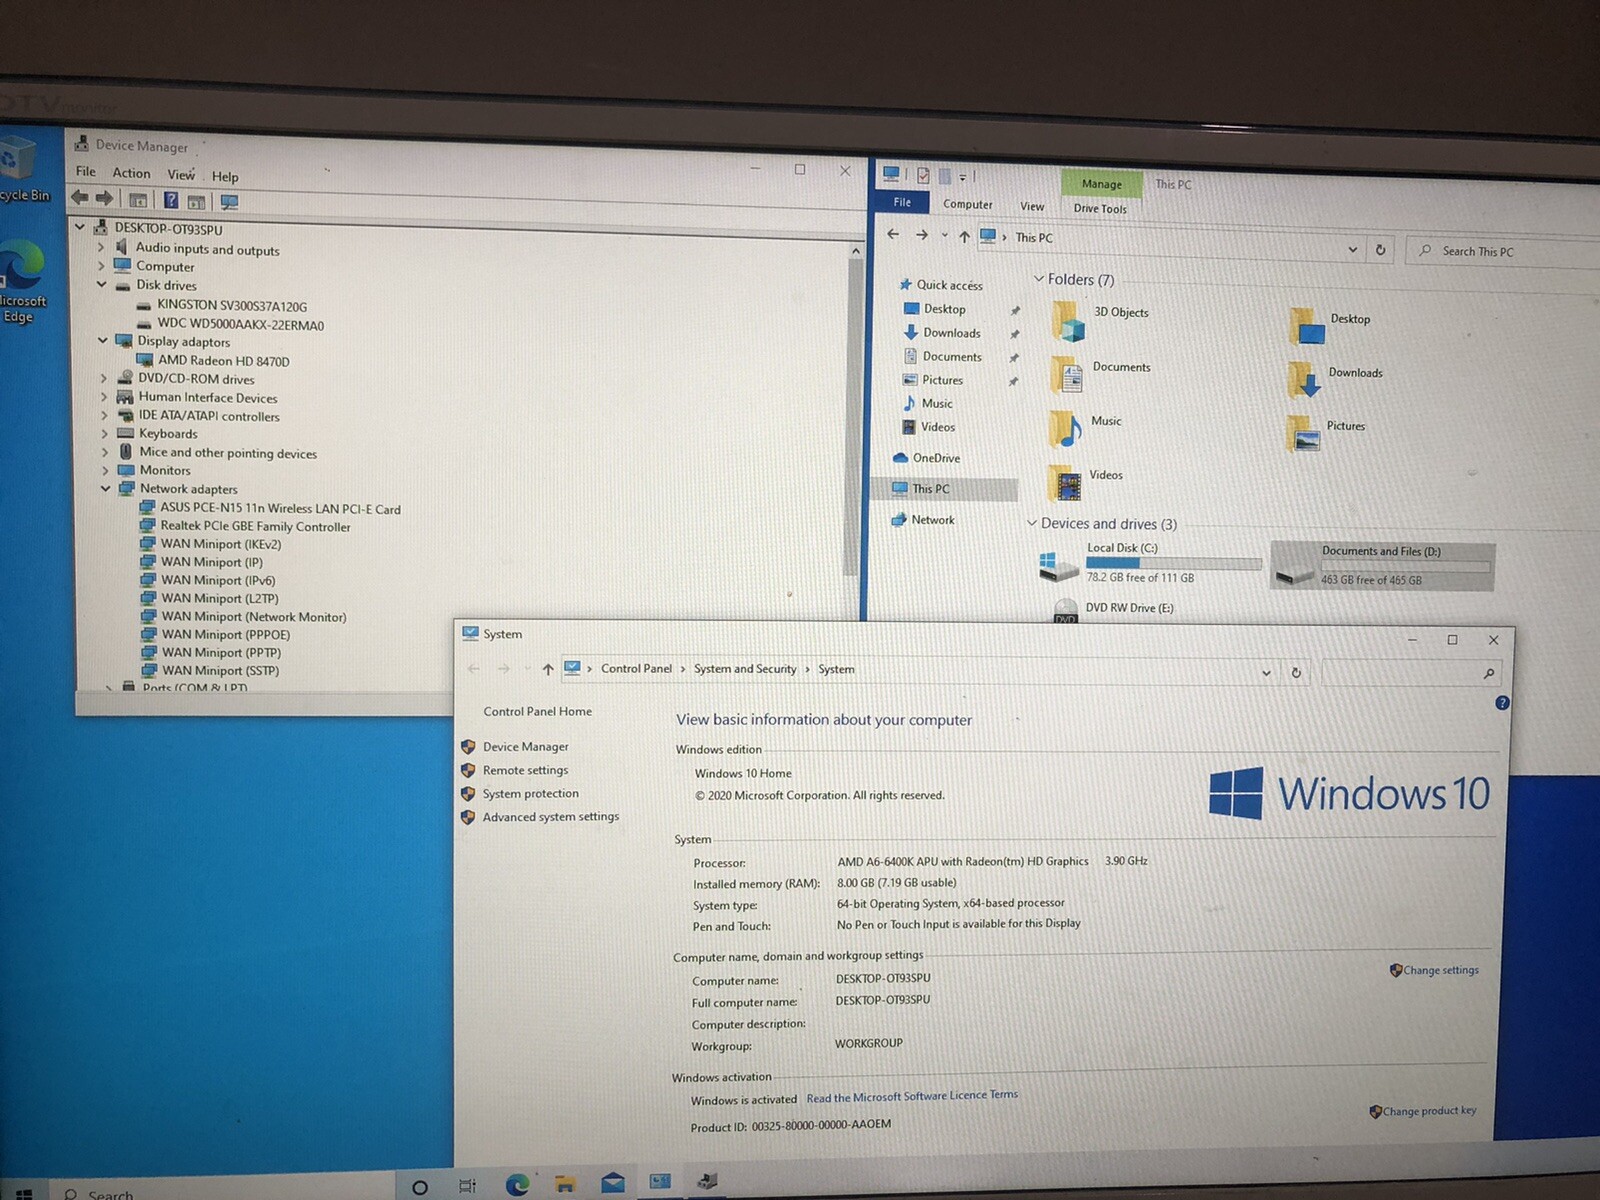This screenshot has width=1600, height=1200.
Task: Select KINGSTON SV300S37A120G disk drive
Action: pyautogui.click(x=231, y=306)
